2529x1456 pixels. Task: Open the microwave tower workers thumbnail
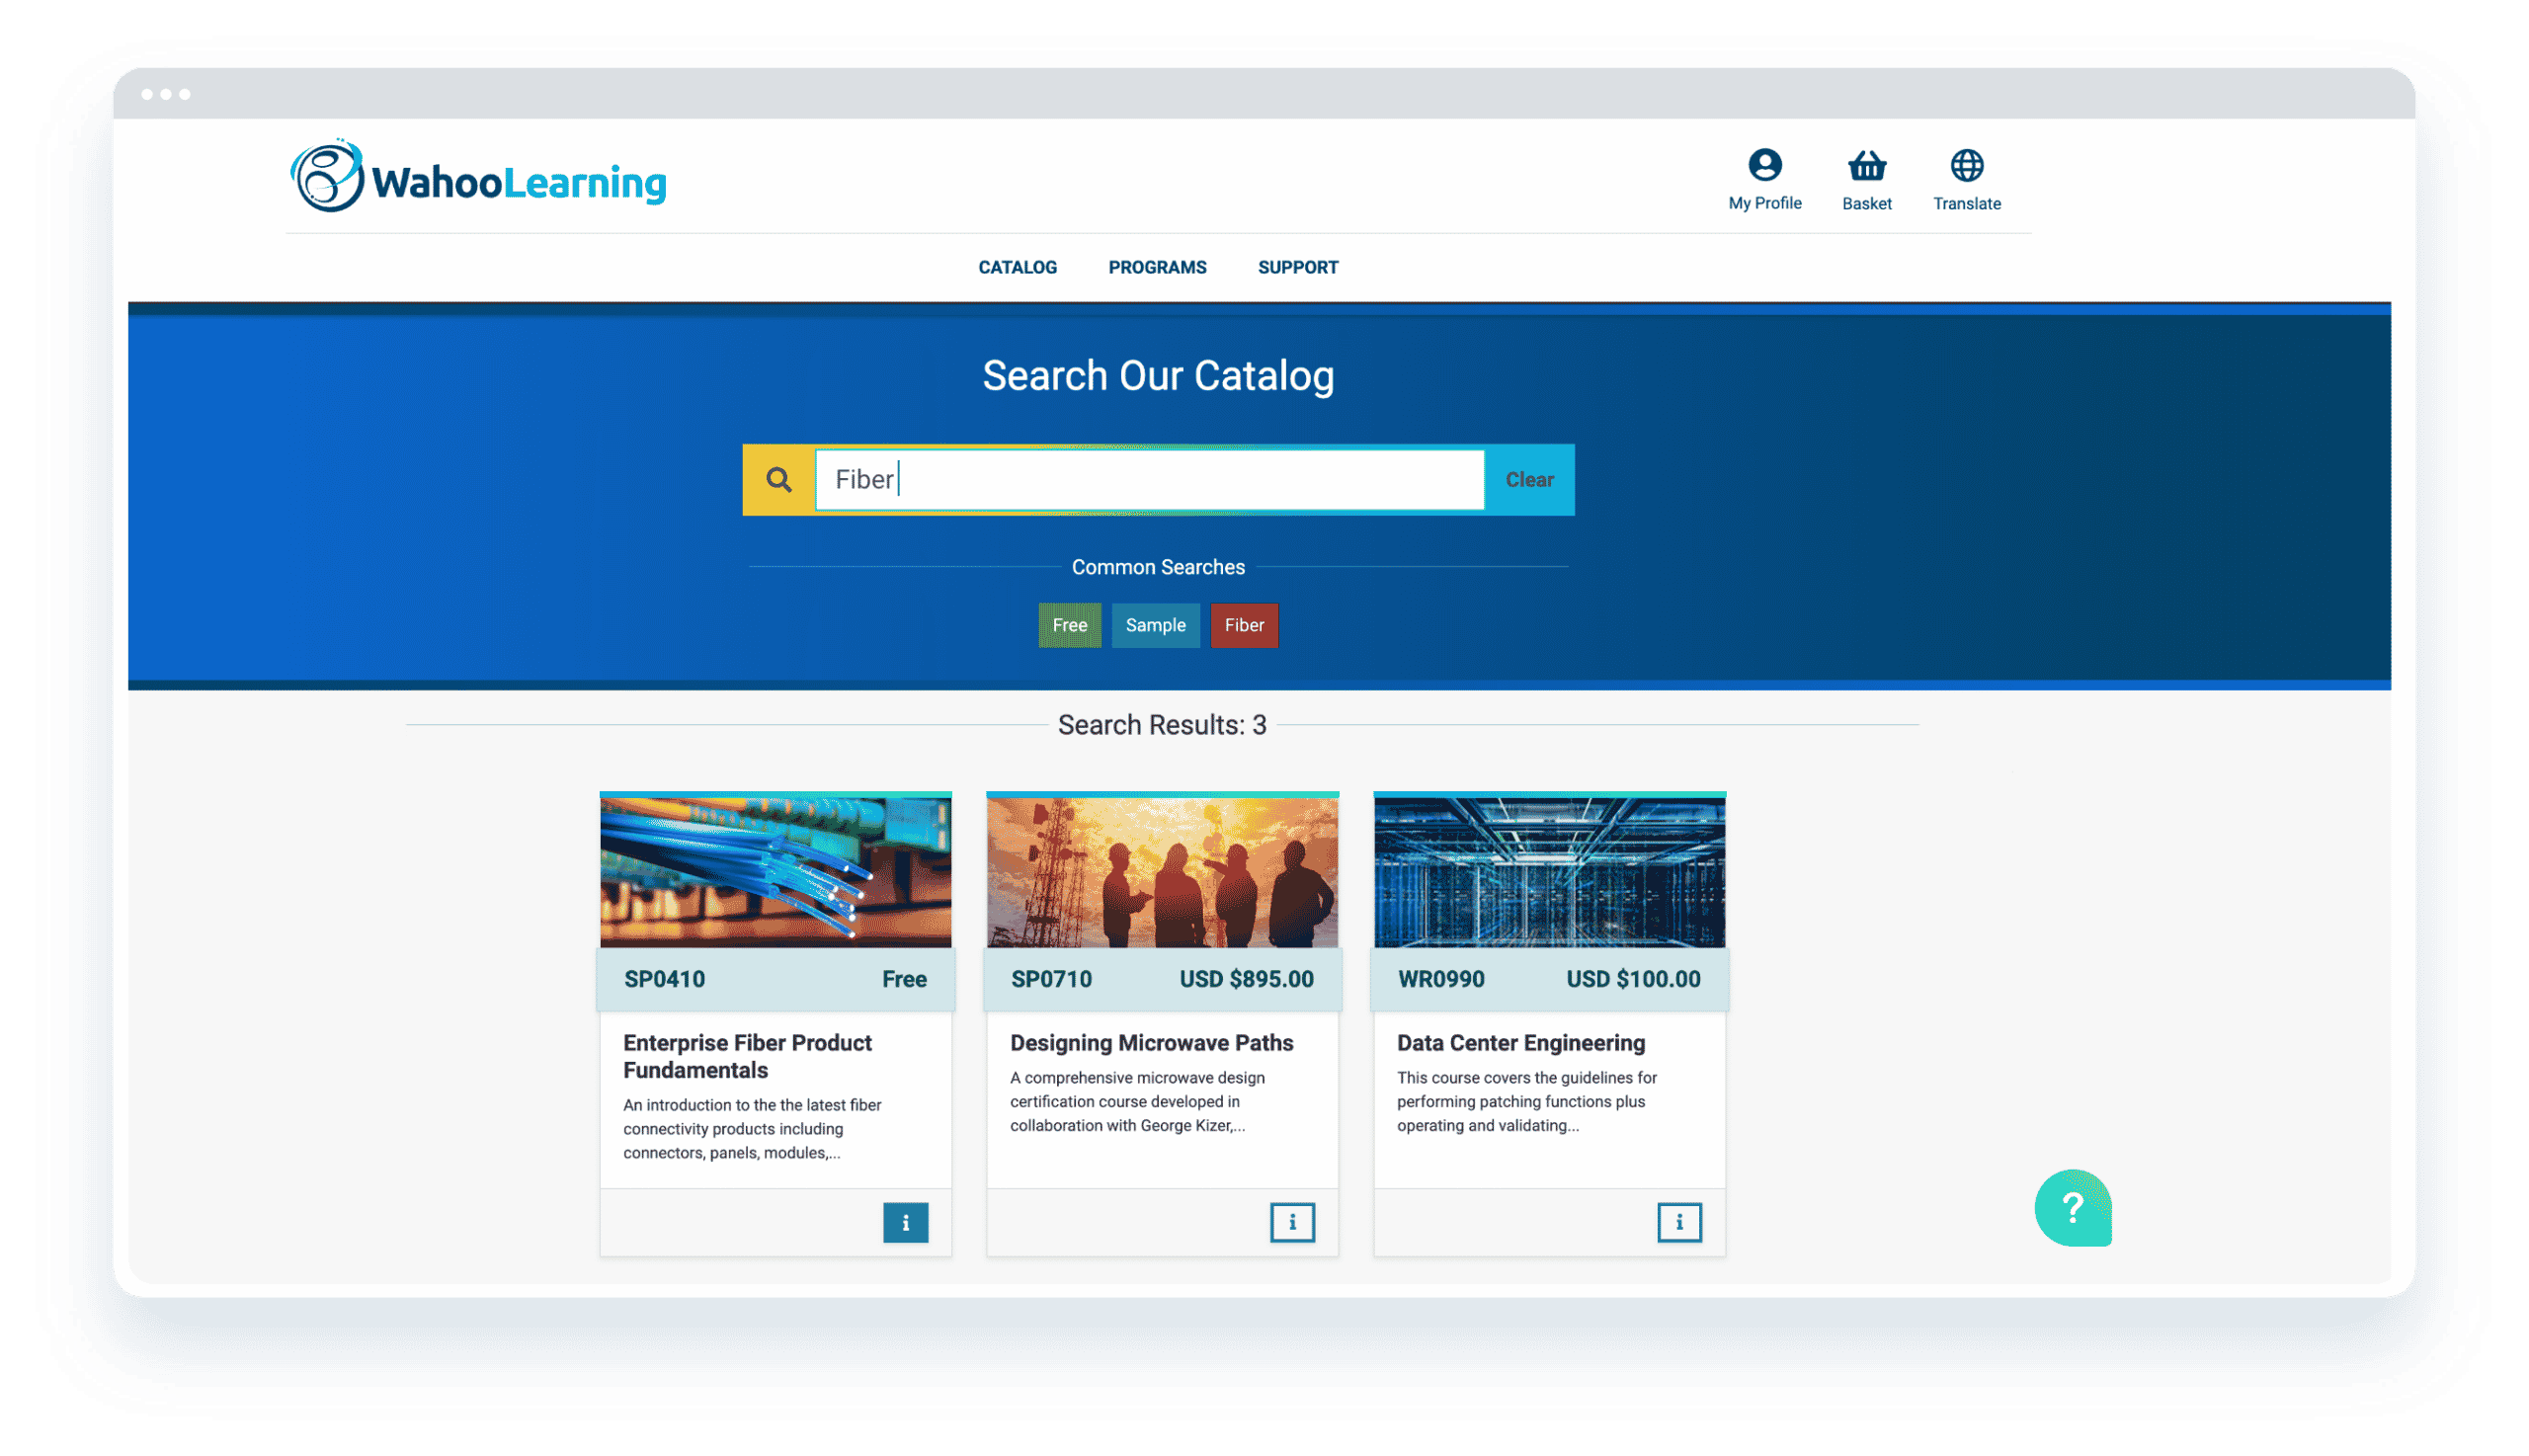click(1162, 870)
